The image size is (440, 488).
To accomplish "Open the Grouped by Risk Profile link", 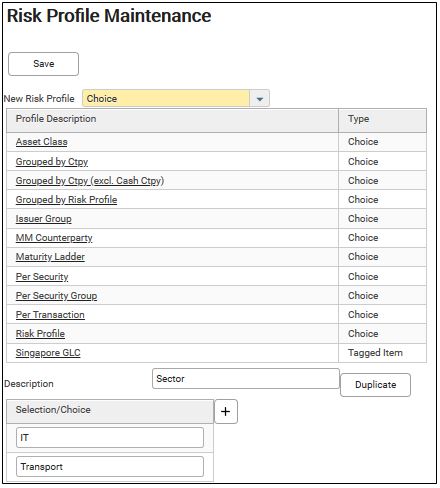I will [x=66, y=200].
